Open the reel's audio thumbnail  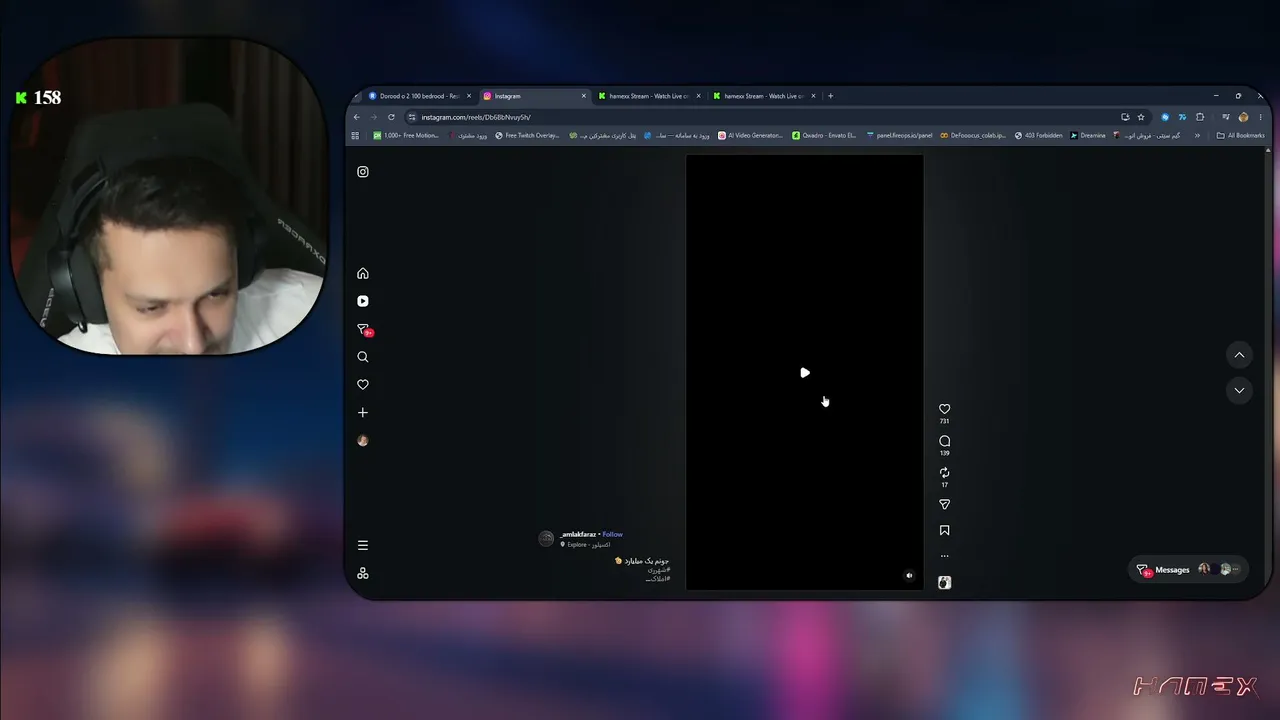pos(944,583)
